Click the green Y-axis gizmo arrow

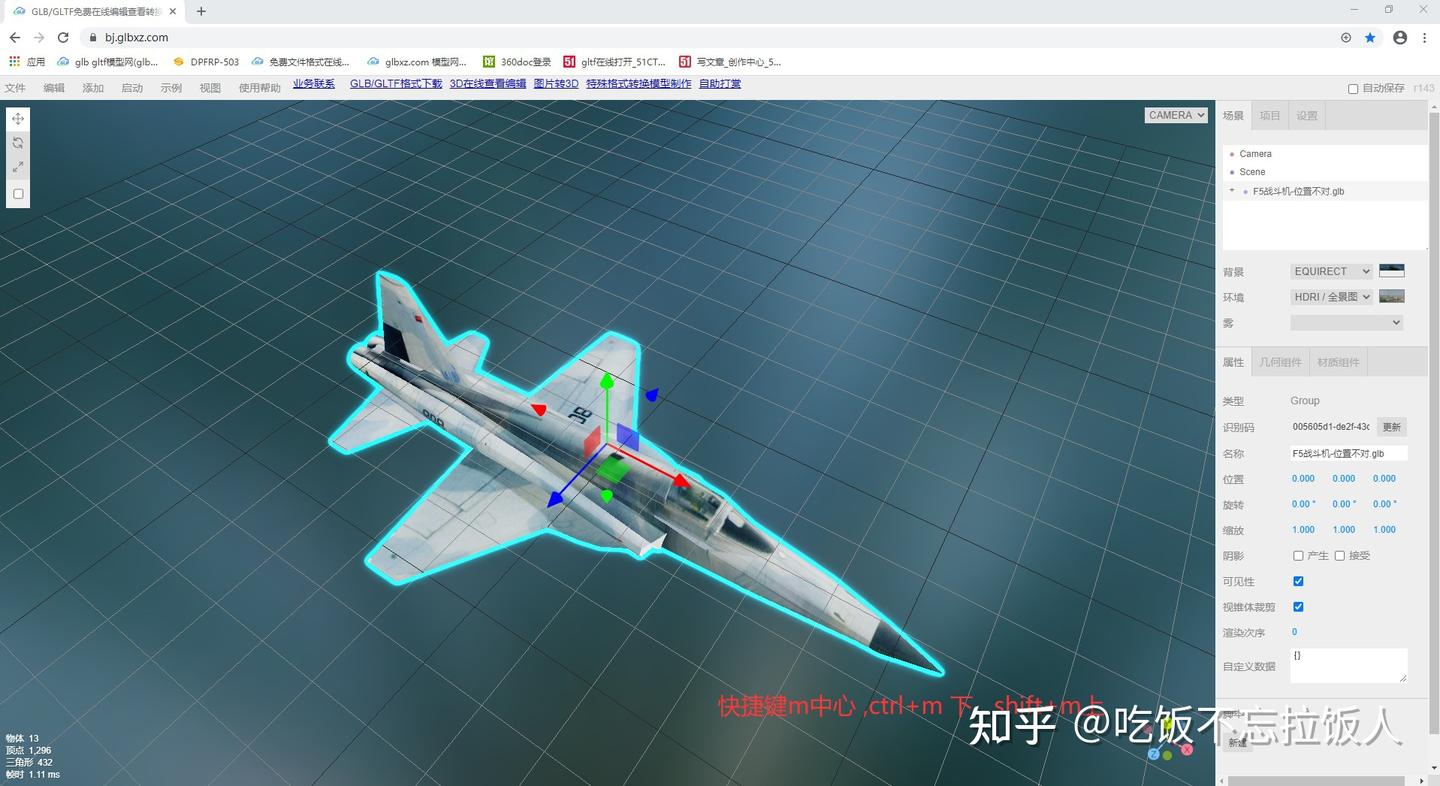(606, 382)
